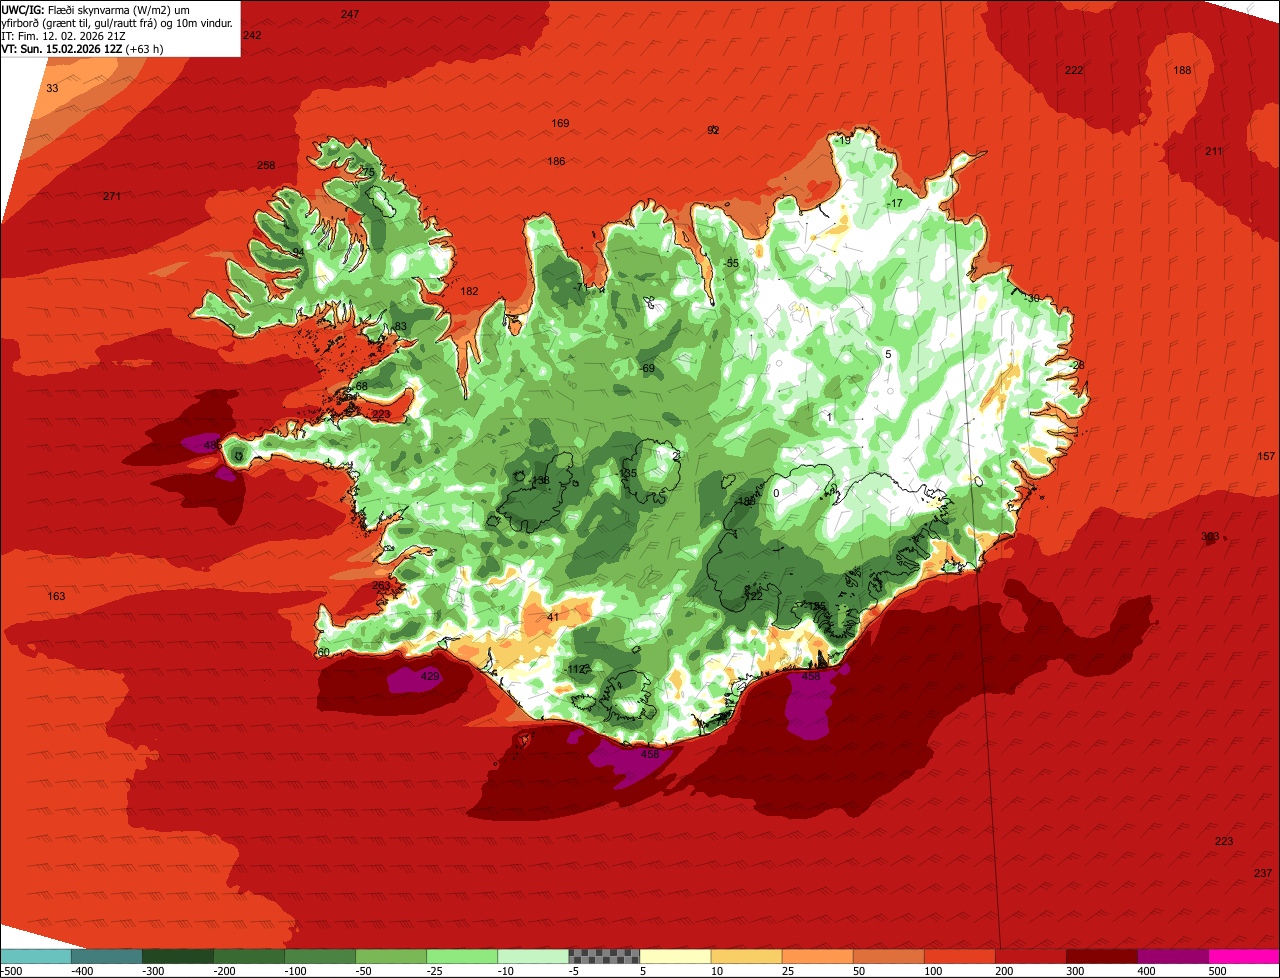Click the flux value '242'
Image resolution: width=1280 pixels, height=978 pixels.
[x=252, y=35]
